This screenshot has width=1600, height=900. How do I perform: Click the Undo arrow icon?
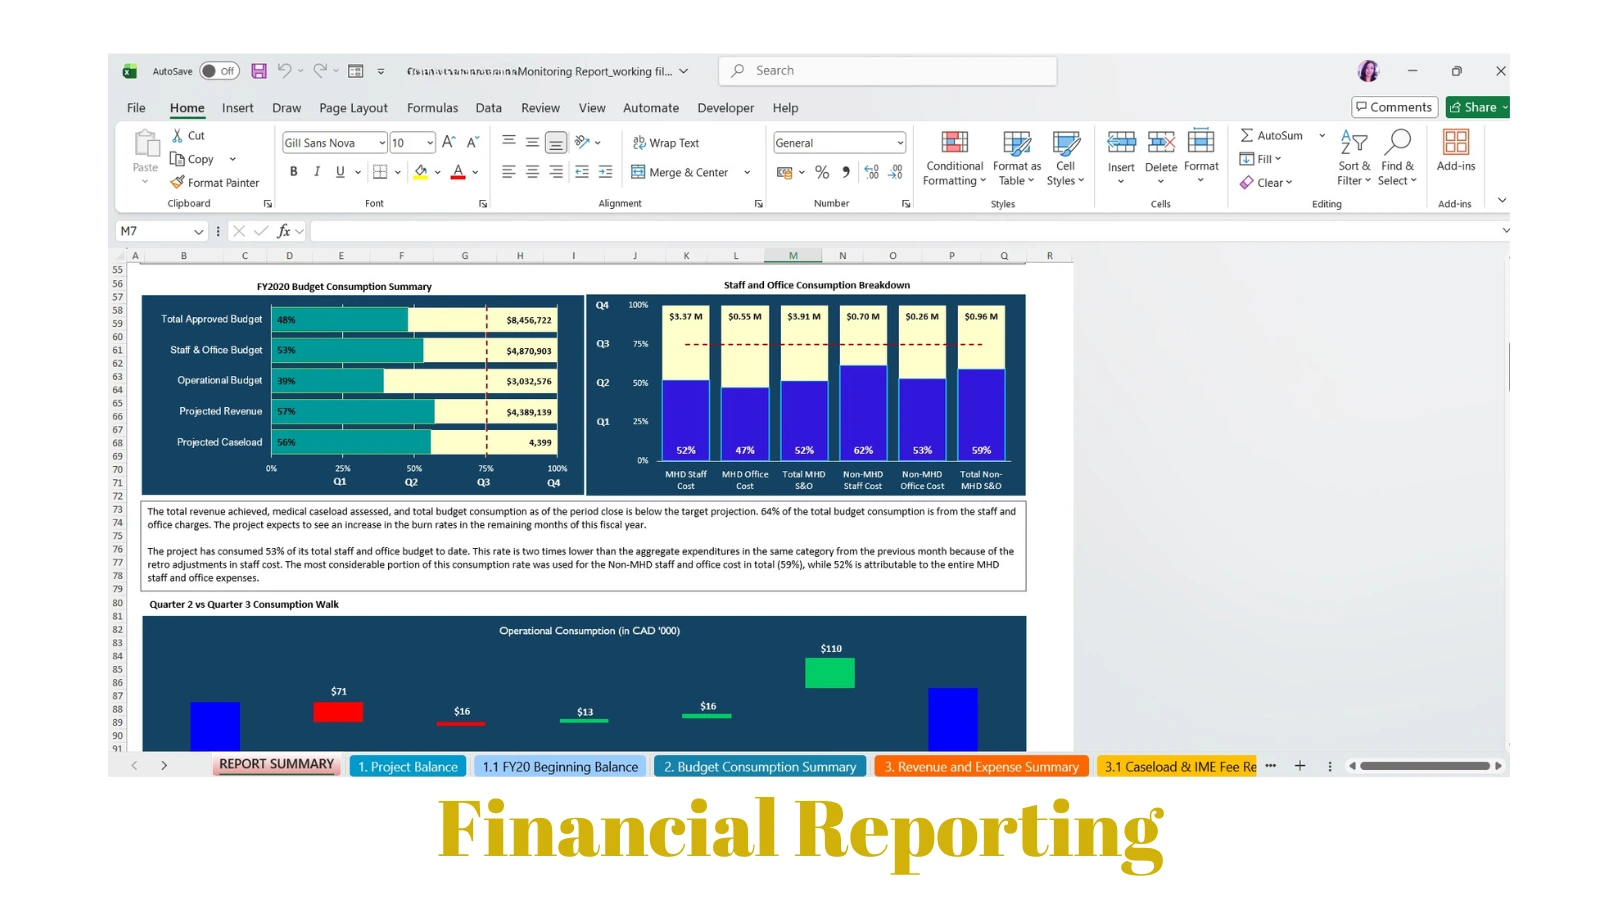coord(285,71)
